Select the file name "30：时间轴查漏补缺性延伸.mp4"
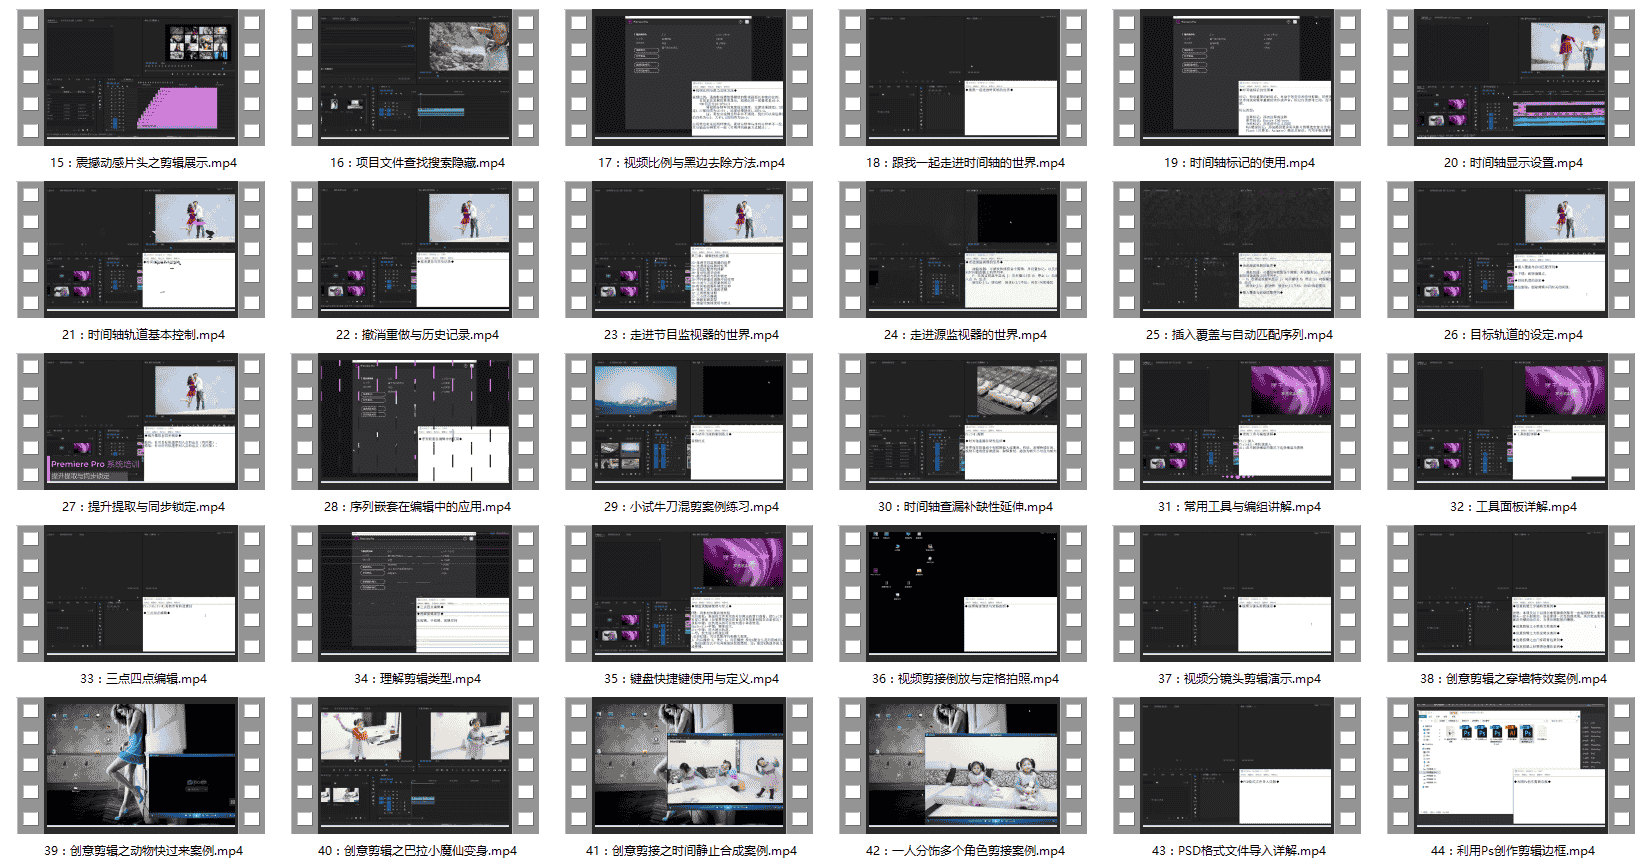Screen dimensions: 1651x866 [x=965, y=507]
